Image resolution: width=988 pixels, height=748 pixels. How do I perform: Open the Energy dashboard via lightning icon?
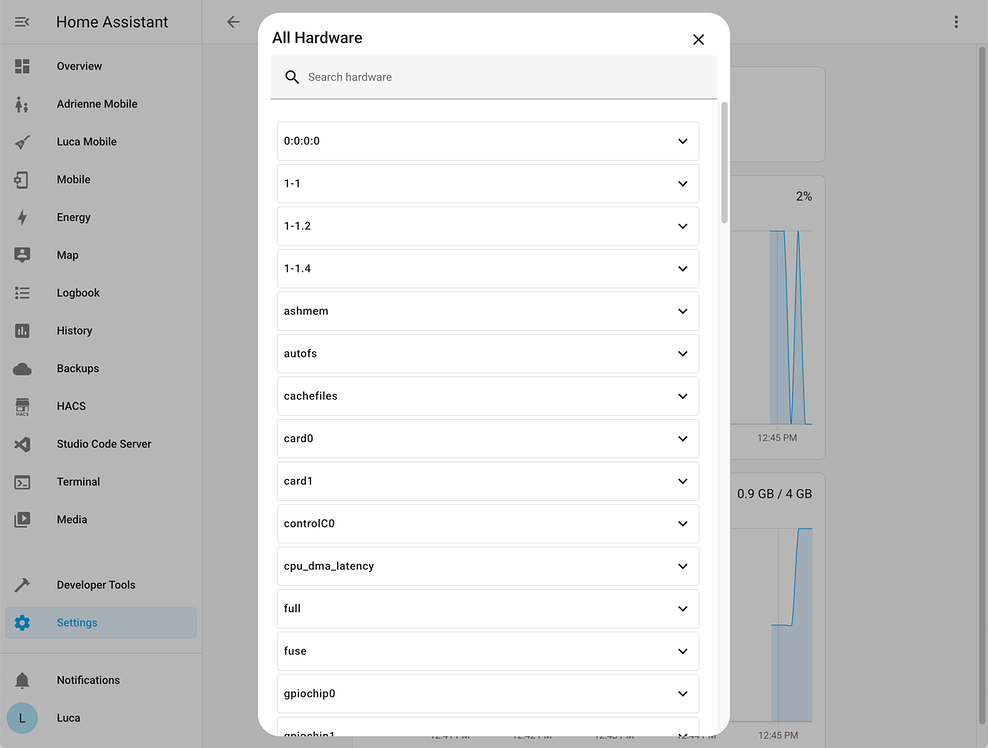[22, 217]
